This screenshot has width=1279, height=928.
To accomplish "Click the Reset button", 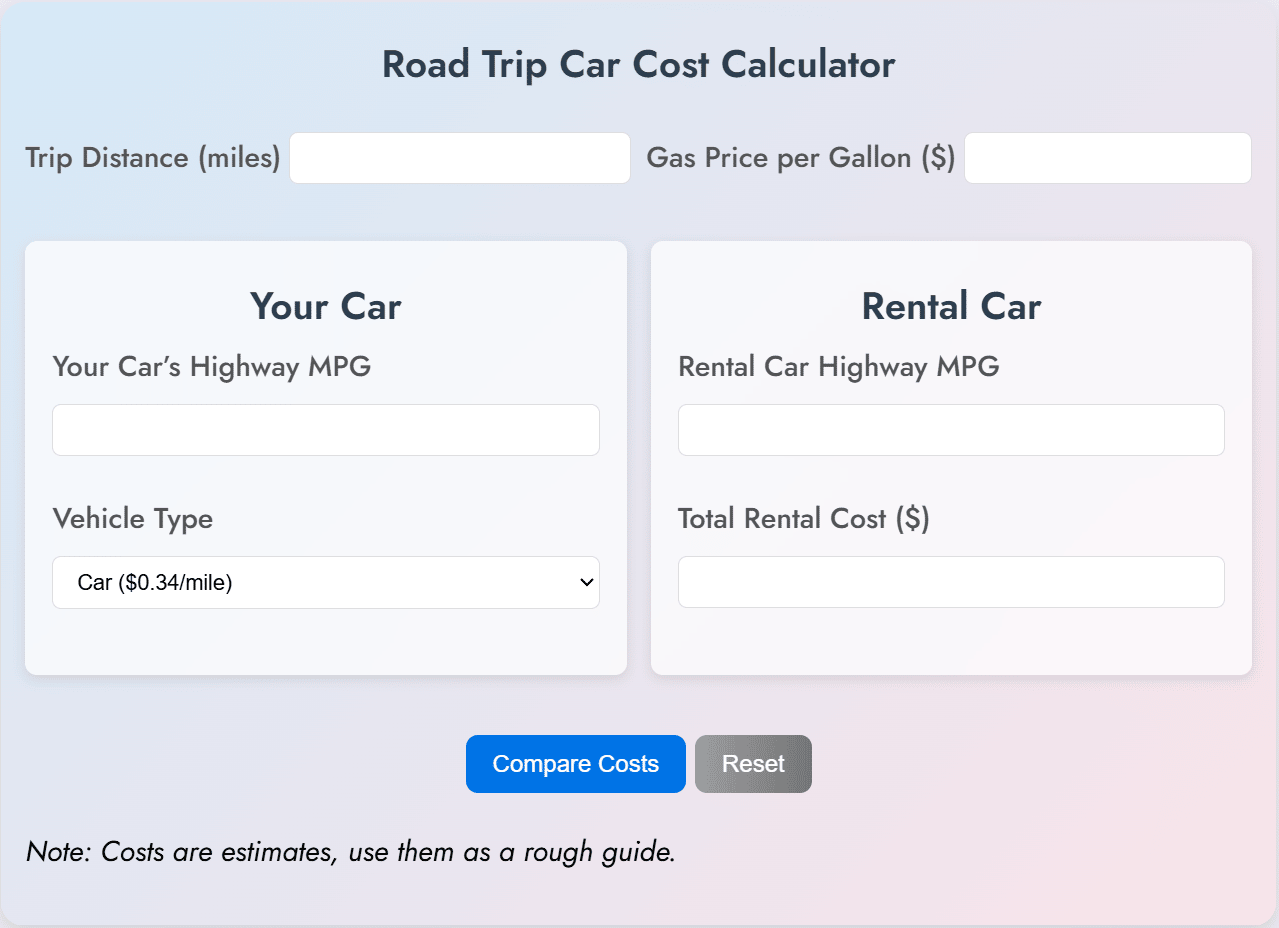I will pos(753,763).
